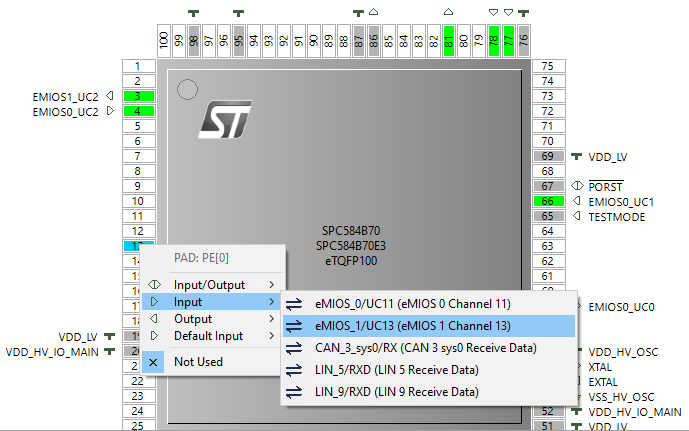Select pin 75 on right side
This screenshot has height=431, width=689.
tap(548, 66)
